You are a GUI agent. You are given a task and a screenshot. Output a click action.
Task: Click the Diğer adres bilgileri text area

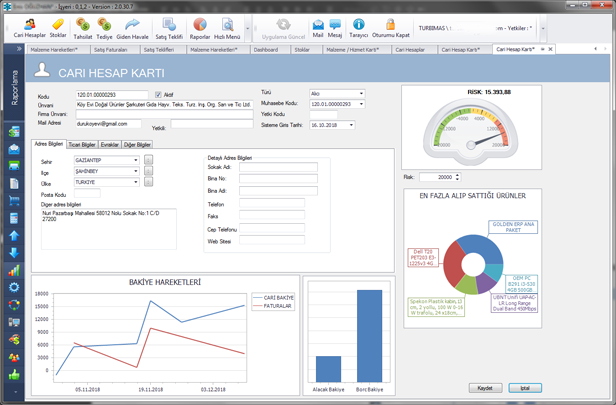[x=109, y=229]
